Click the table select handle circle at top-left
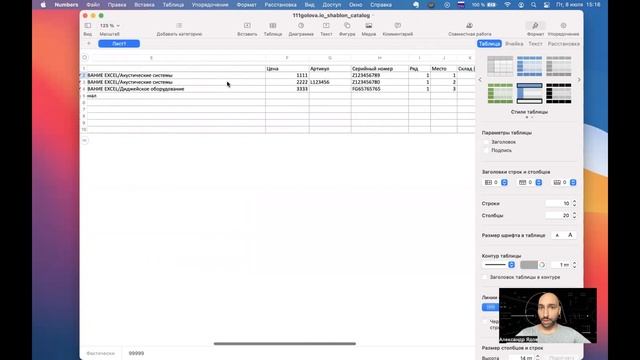This screenshot has height=360, width=640. click(84, 58)
